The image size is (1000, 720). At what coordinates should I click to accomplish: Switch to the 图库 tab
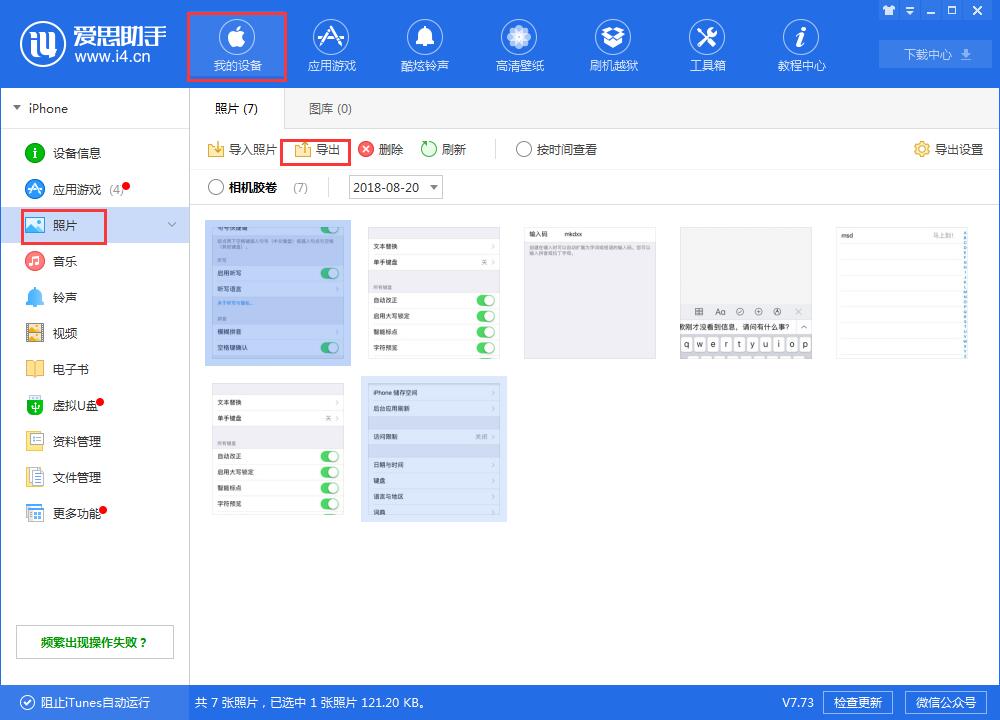click(x=328, y=108)
